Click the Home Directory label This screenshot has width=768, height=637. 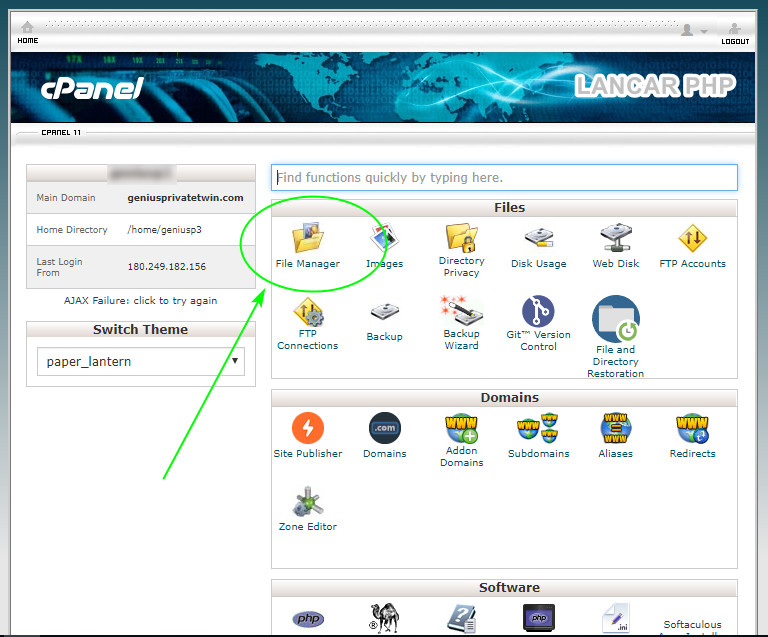tap(72, 230)
